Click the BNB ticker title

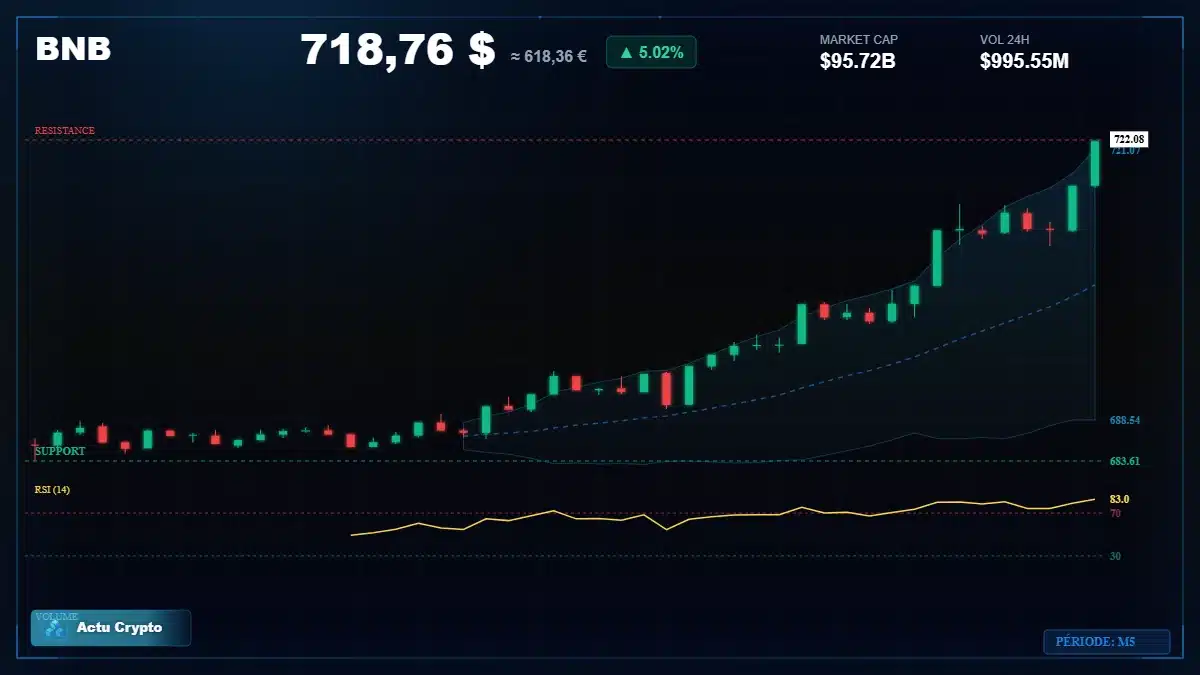[73, 49]
